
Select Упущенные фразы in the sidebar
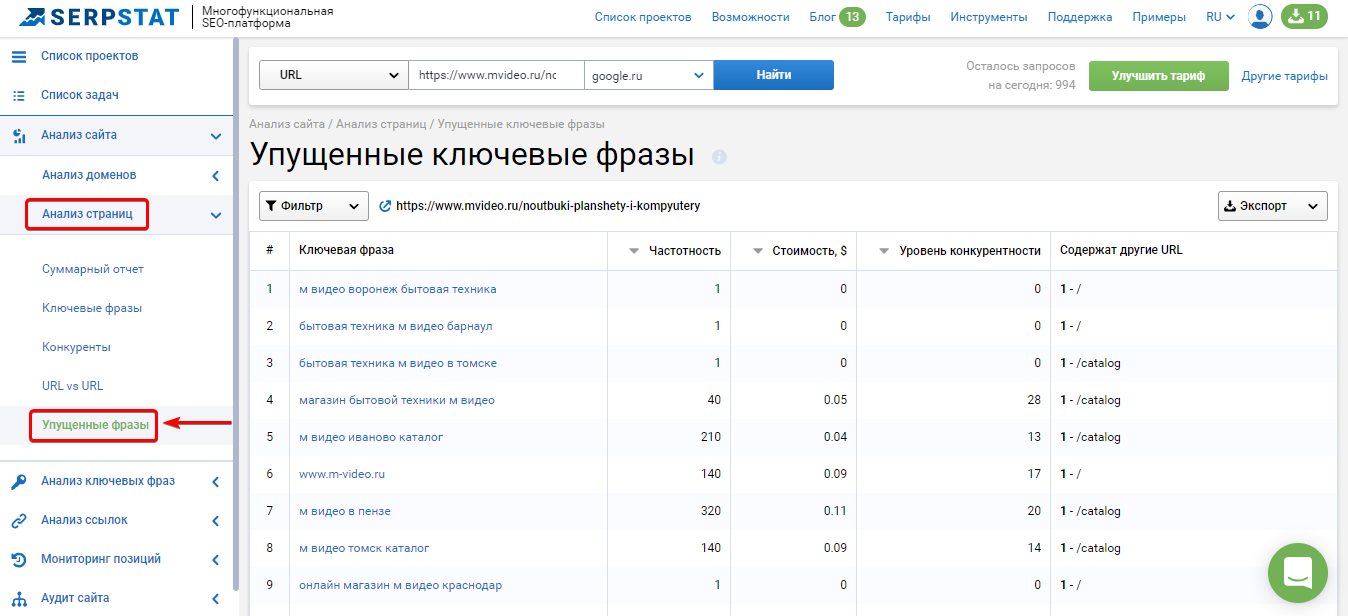(95, 425)
